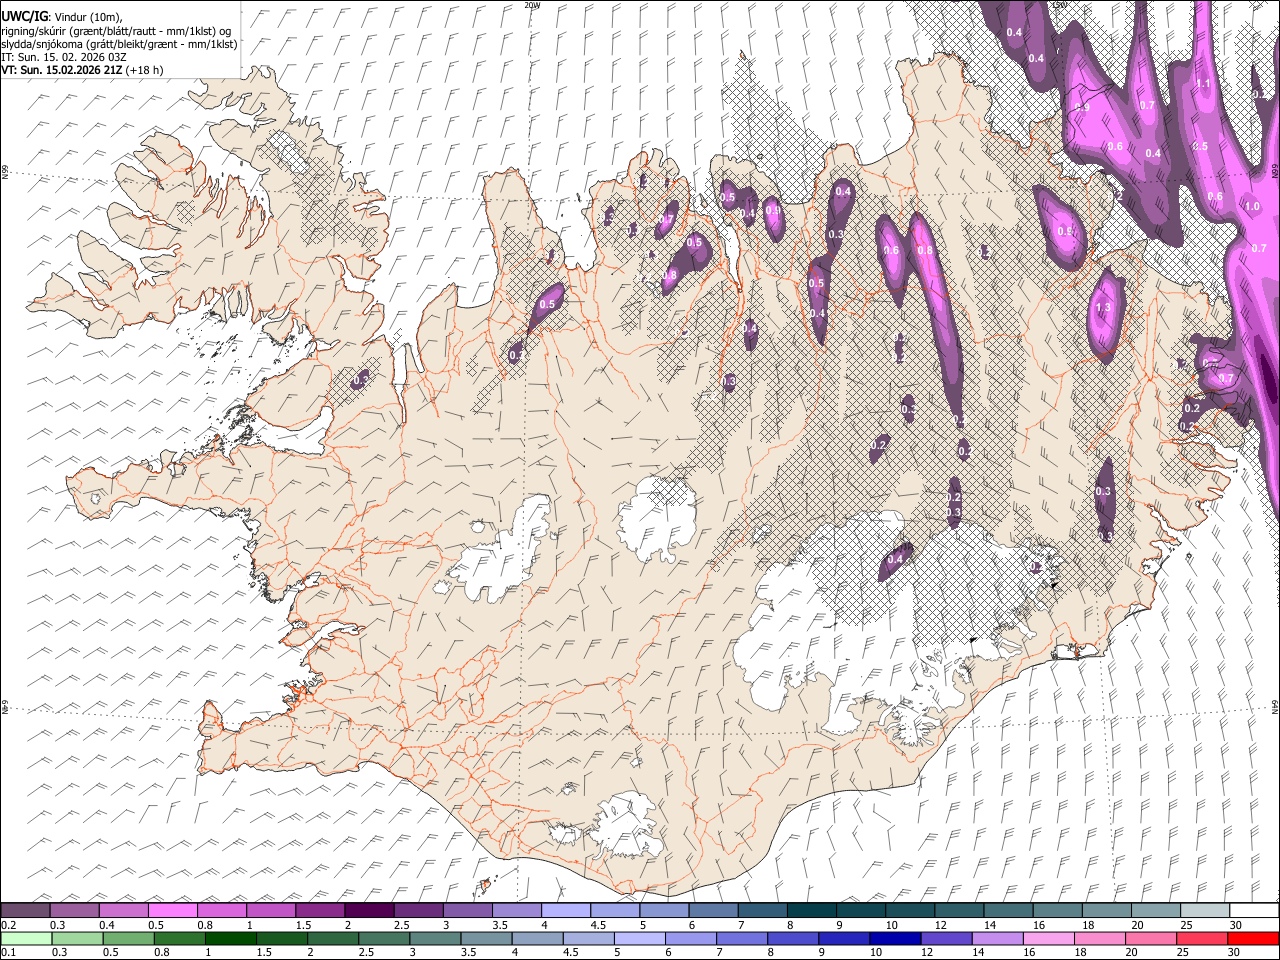Select the dark green 1 rain legend swatch
1280x960 pixels.
click(231, 939)
